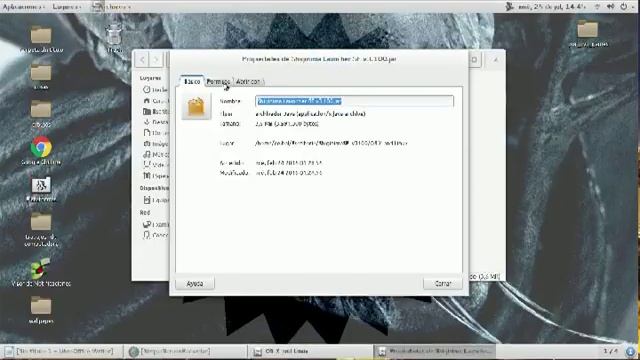Screen dimensions: 640x360
Task: Select the browse network item in sidebar
Action: coord(155,224)
